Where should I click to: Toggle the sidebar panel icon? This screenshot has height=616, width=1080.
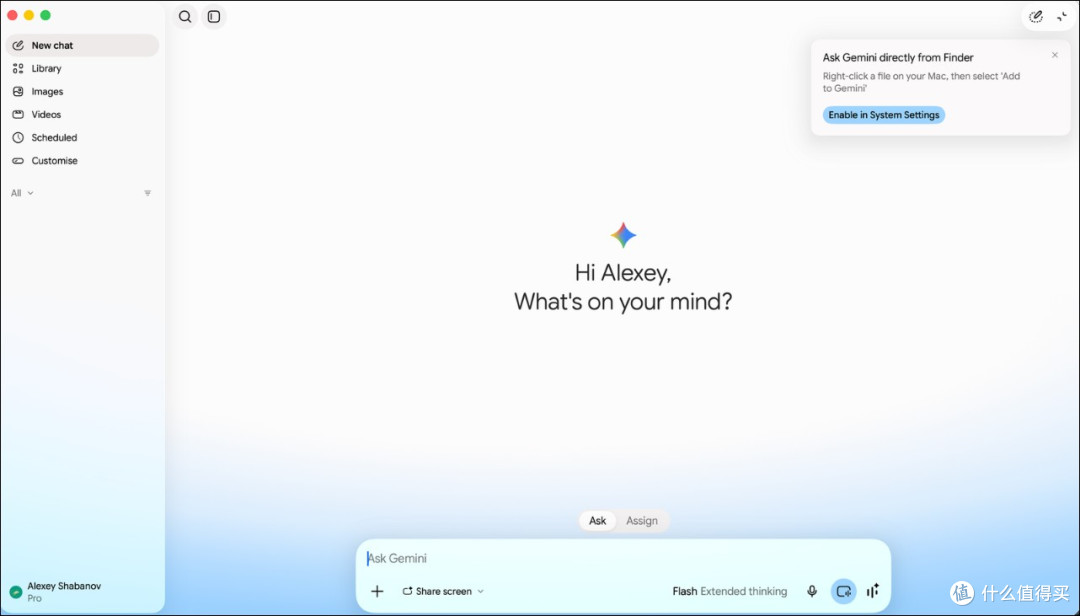(x=214, y=17)
